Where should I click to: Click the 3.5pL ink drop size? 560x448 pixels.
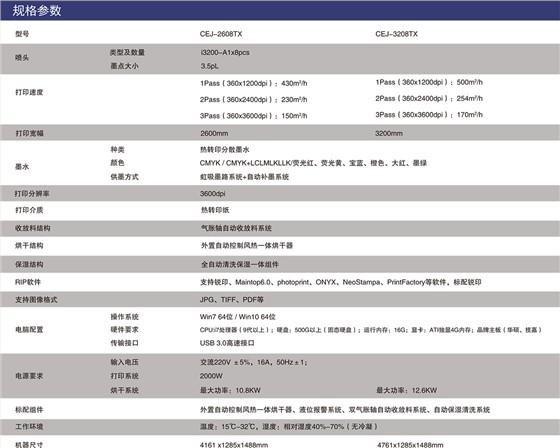pos(210,66)
